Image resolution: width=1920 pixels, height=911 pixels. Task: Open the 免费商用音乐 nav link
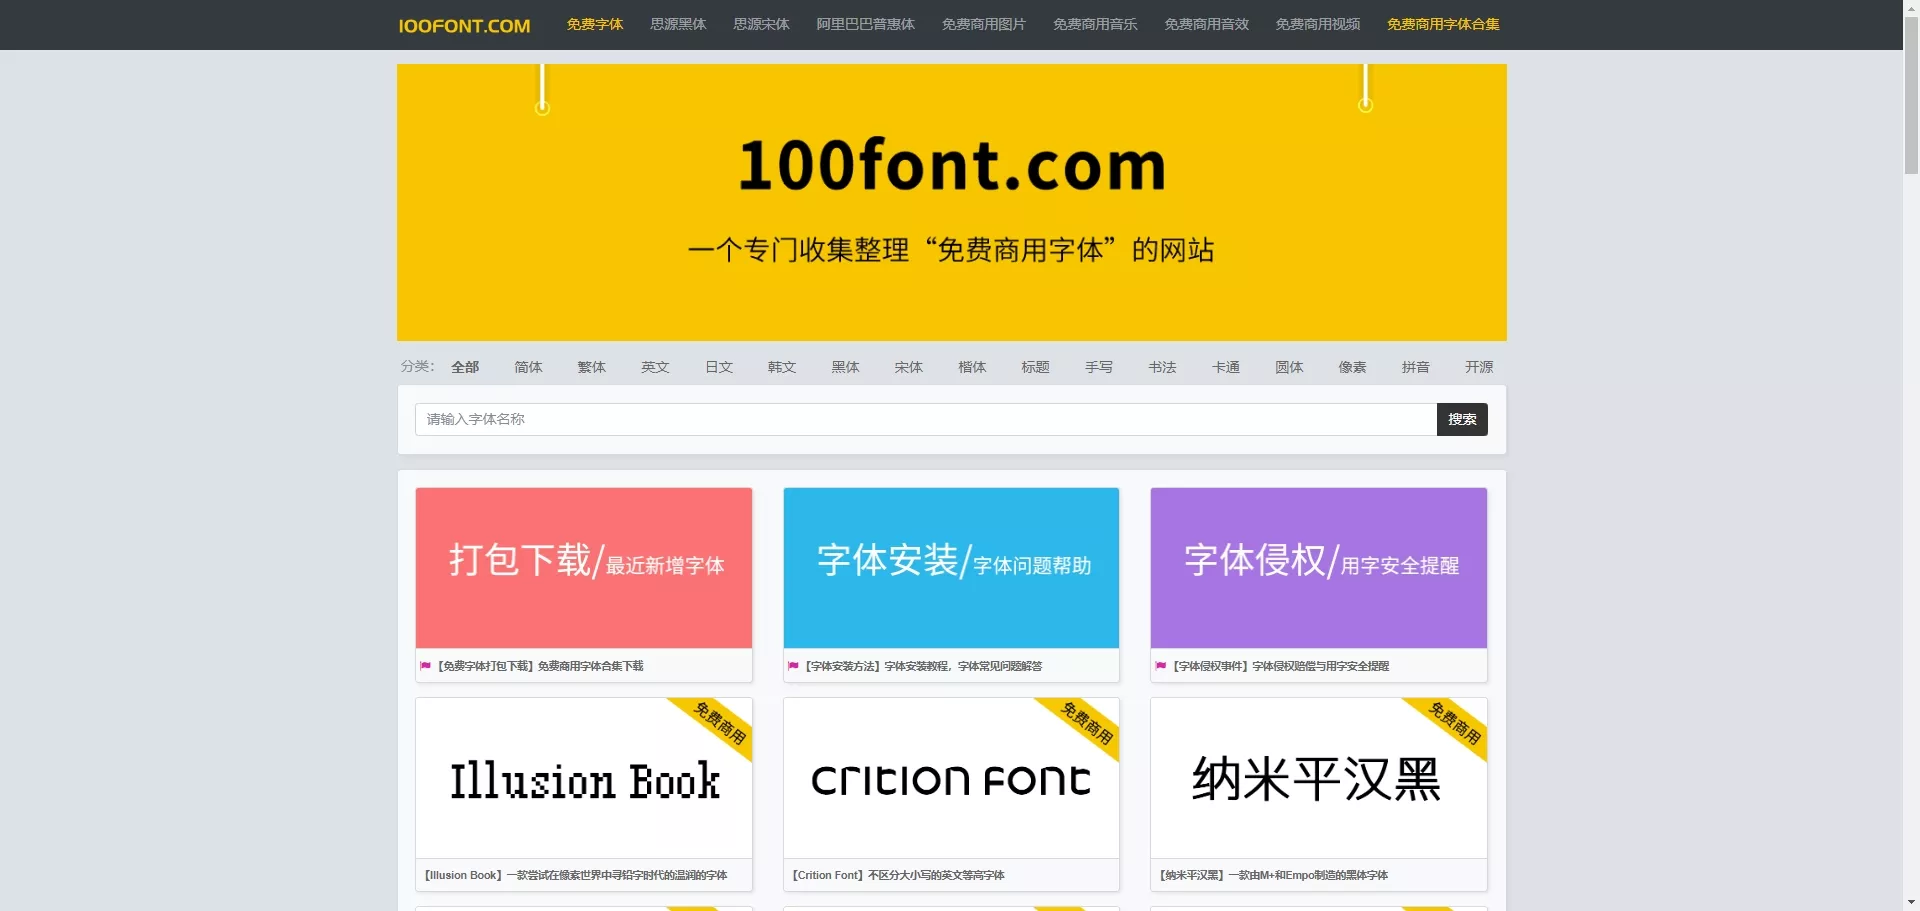[x=1095, y=24]
